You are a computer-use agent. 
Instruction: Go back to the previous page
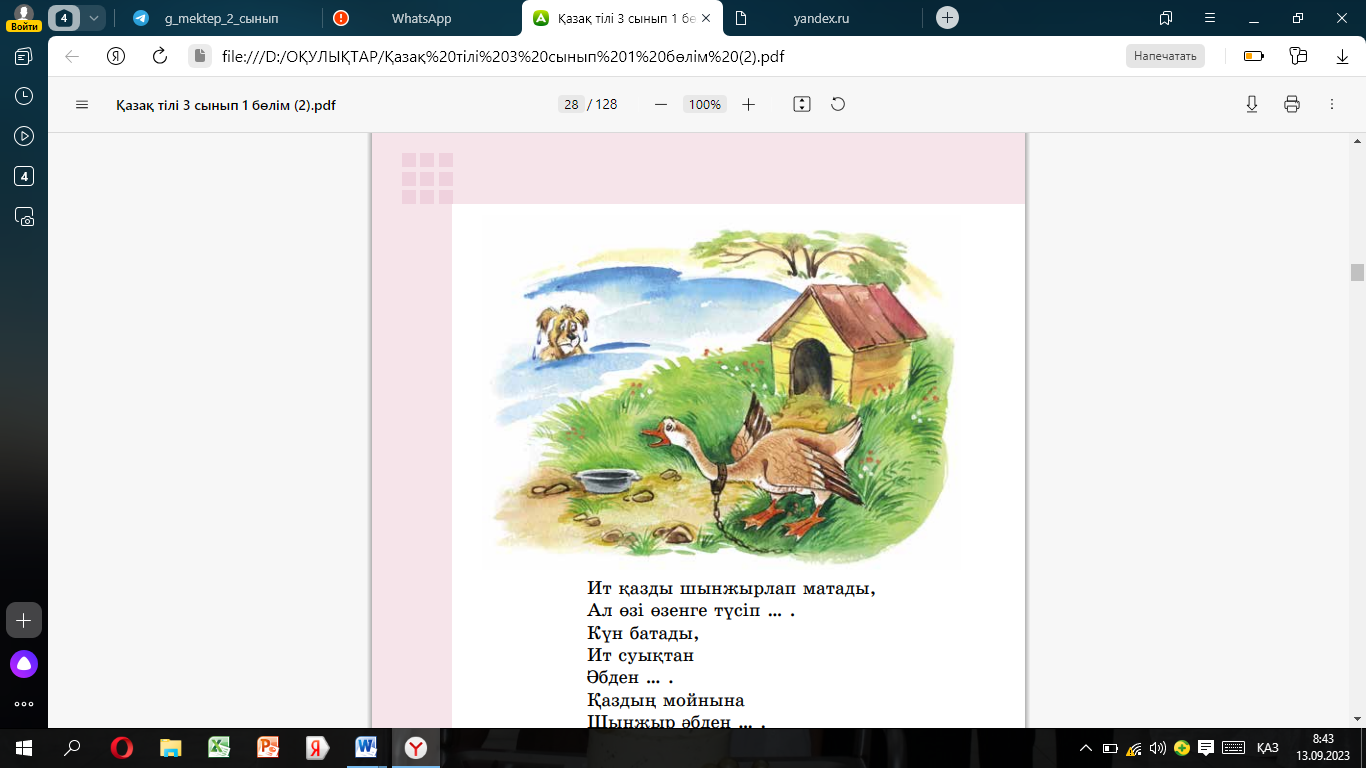pos(72,56)
